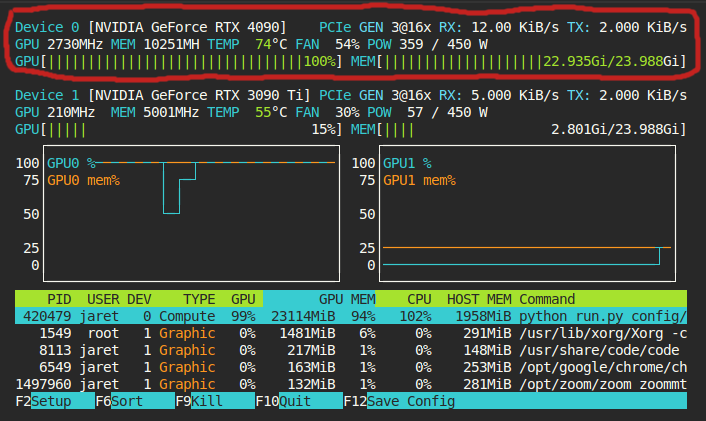Click the Command column header

547,299
